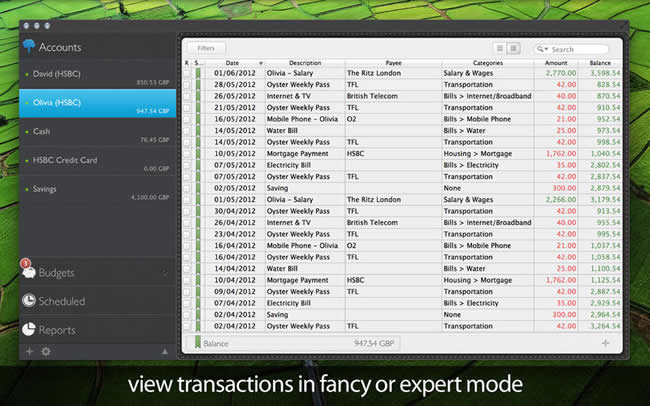Click '3,264.54' balance on last row
The height and width of the screenshot is (406, 650).
[x=605, y=326]
